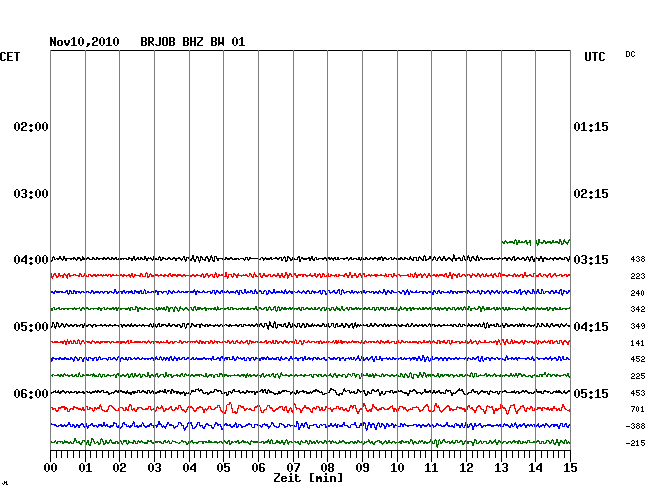
Task: Select the x-axis minute label 07
Action: 293,468
